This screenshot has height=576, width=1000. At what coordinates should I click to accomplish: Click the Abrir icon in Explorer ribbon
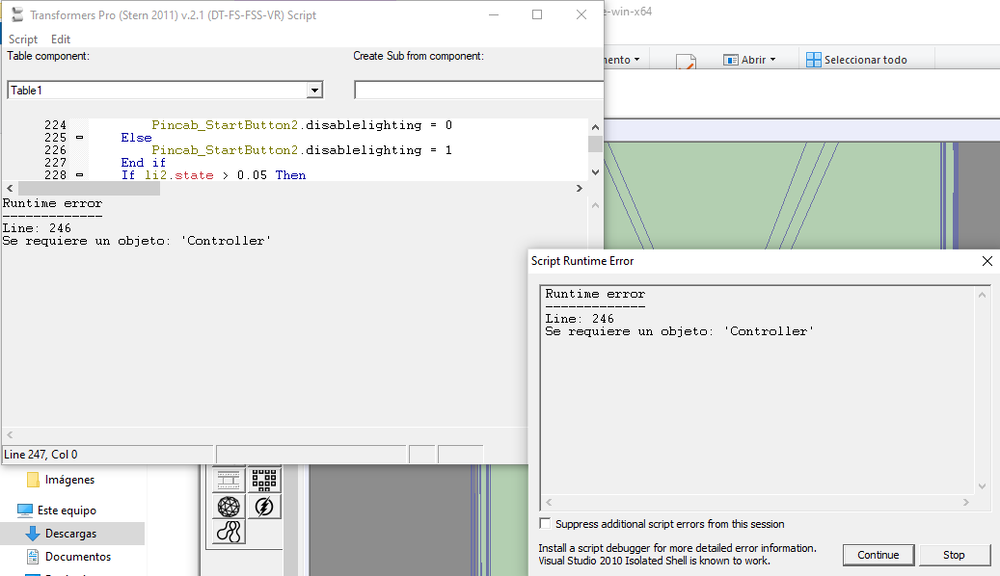(x=730, y=60)
